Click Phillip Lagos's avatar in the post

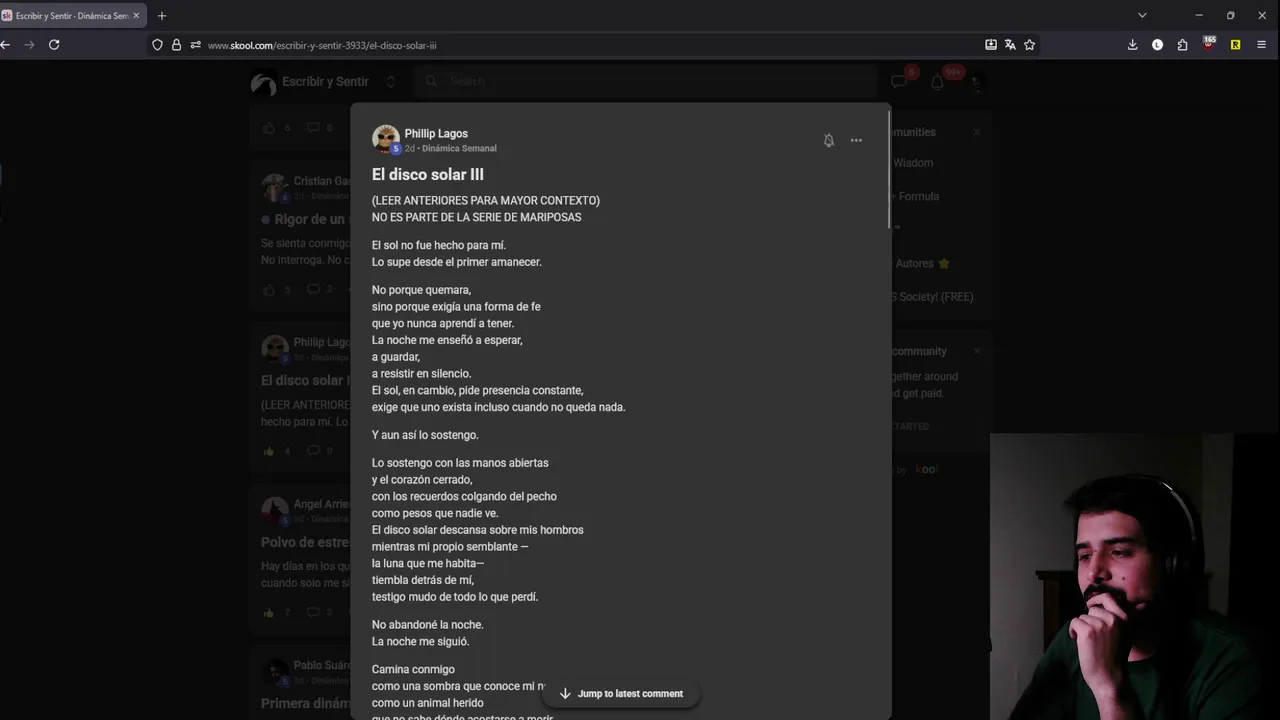385,139
